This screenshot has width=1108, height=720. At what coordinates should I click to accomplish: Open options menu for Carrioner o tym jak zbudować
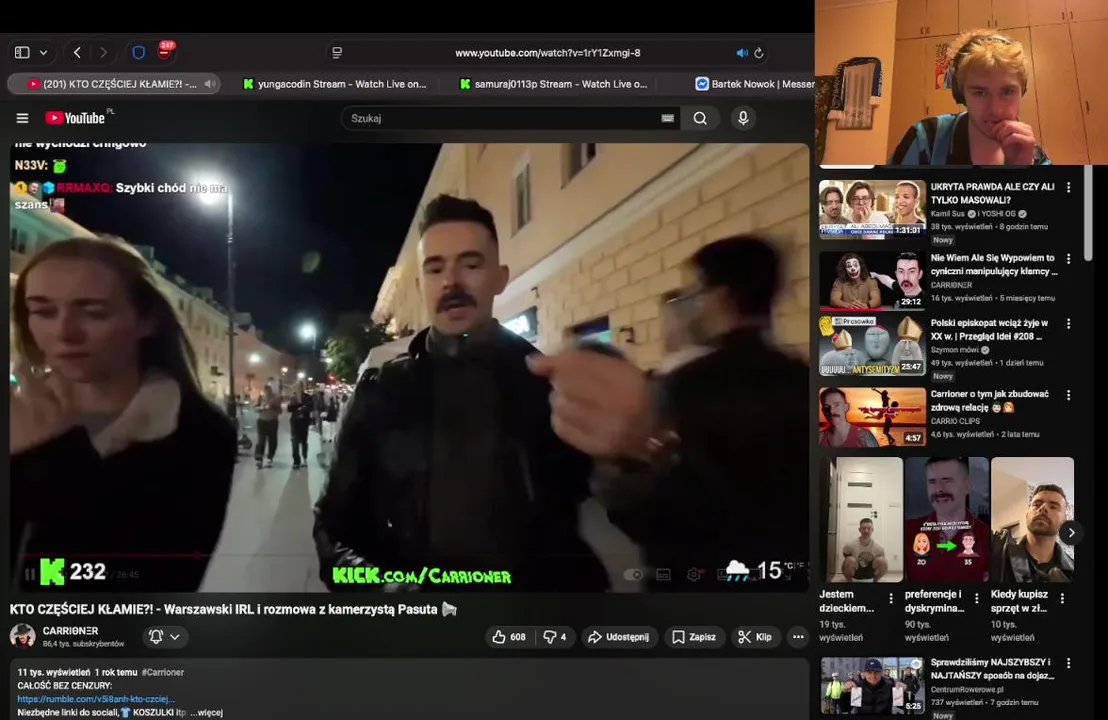pyautogui.click(x=1068, y=395)
